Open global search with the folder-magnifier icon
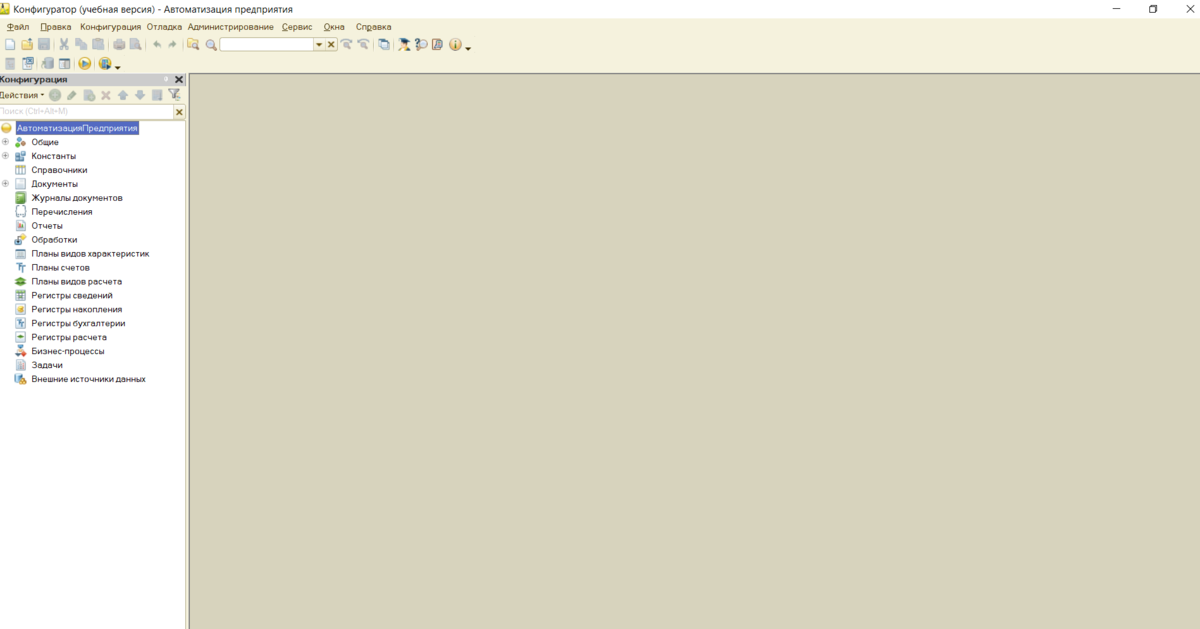Screen dimensions: 1200x629 (x=193, y=44)
